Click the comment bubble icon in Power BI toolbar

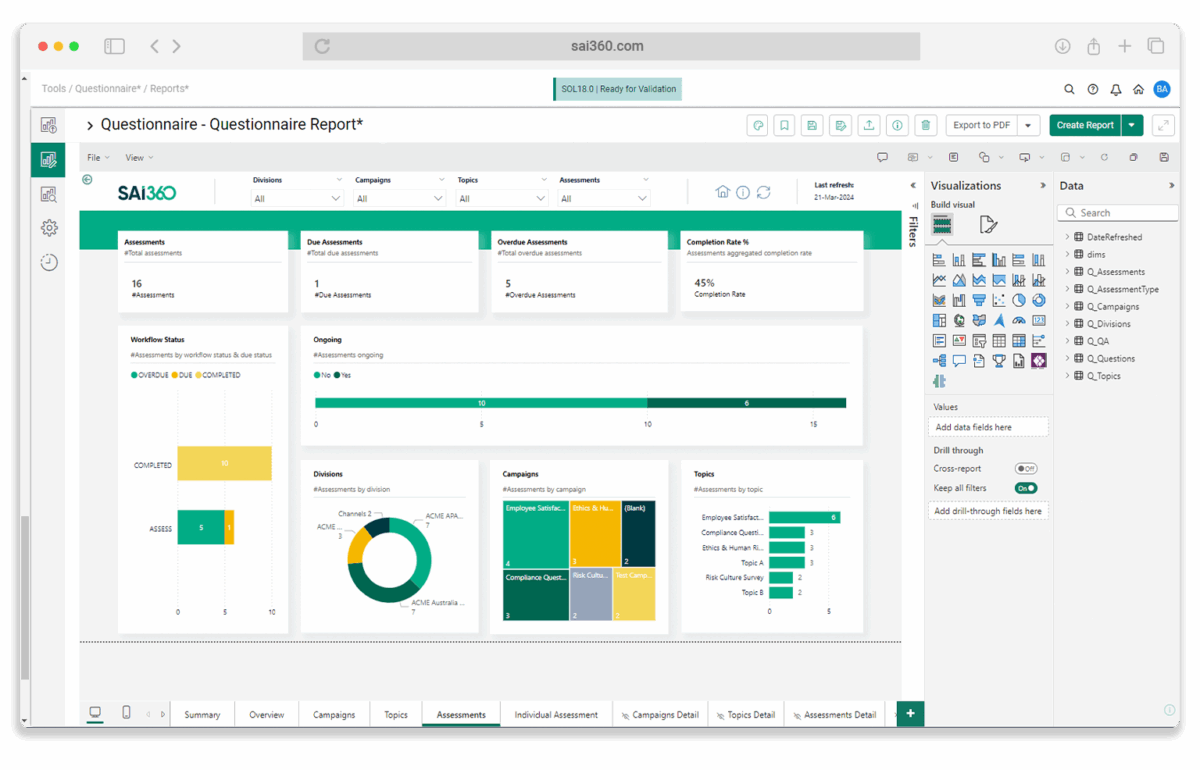click(882, 157)
